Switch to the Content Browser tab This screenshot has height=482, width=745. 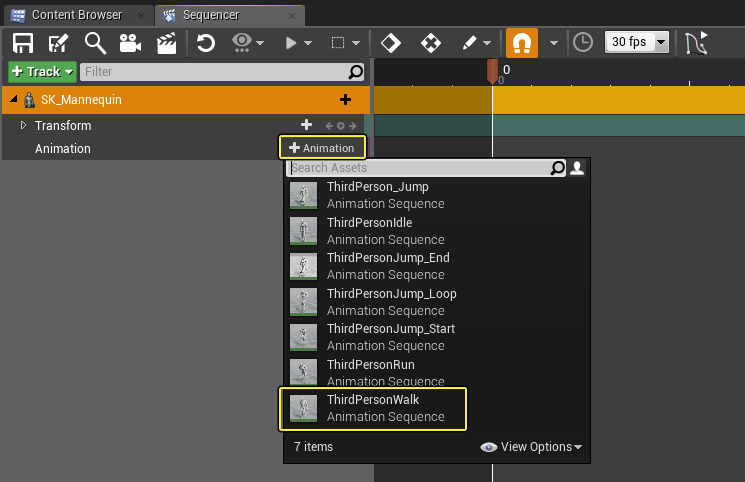77,15
